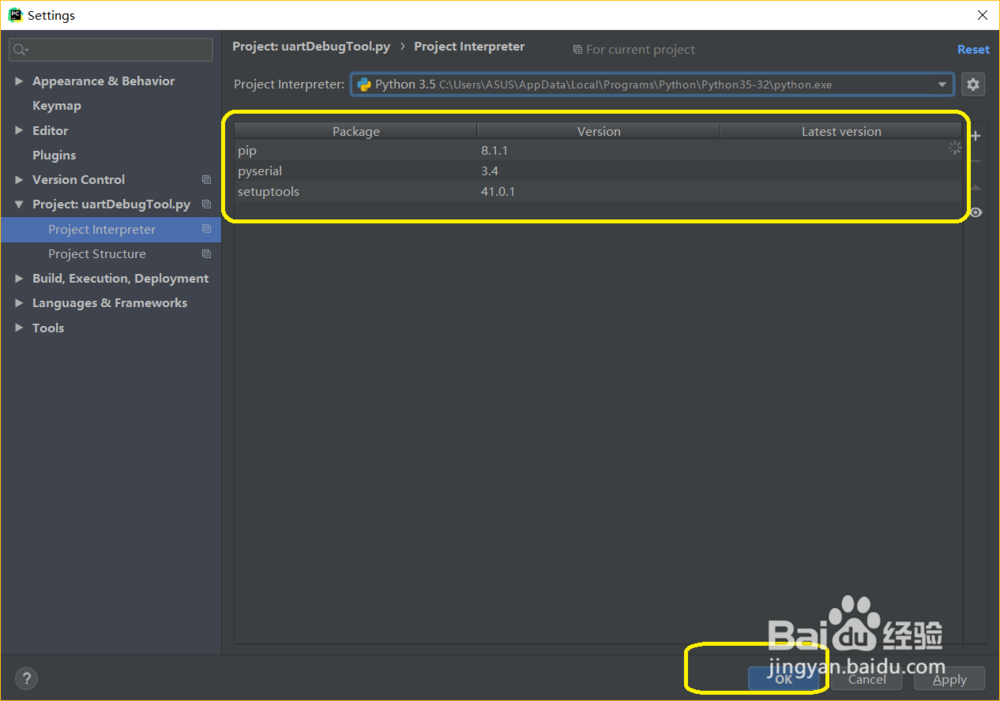Viewport: 1000px width, 701px height.
Task: Click the Cancel button
Action: tap(867, 679)
